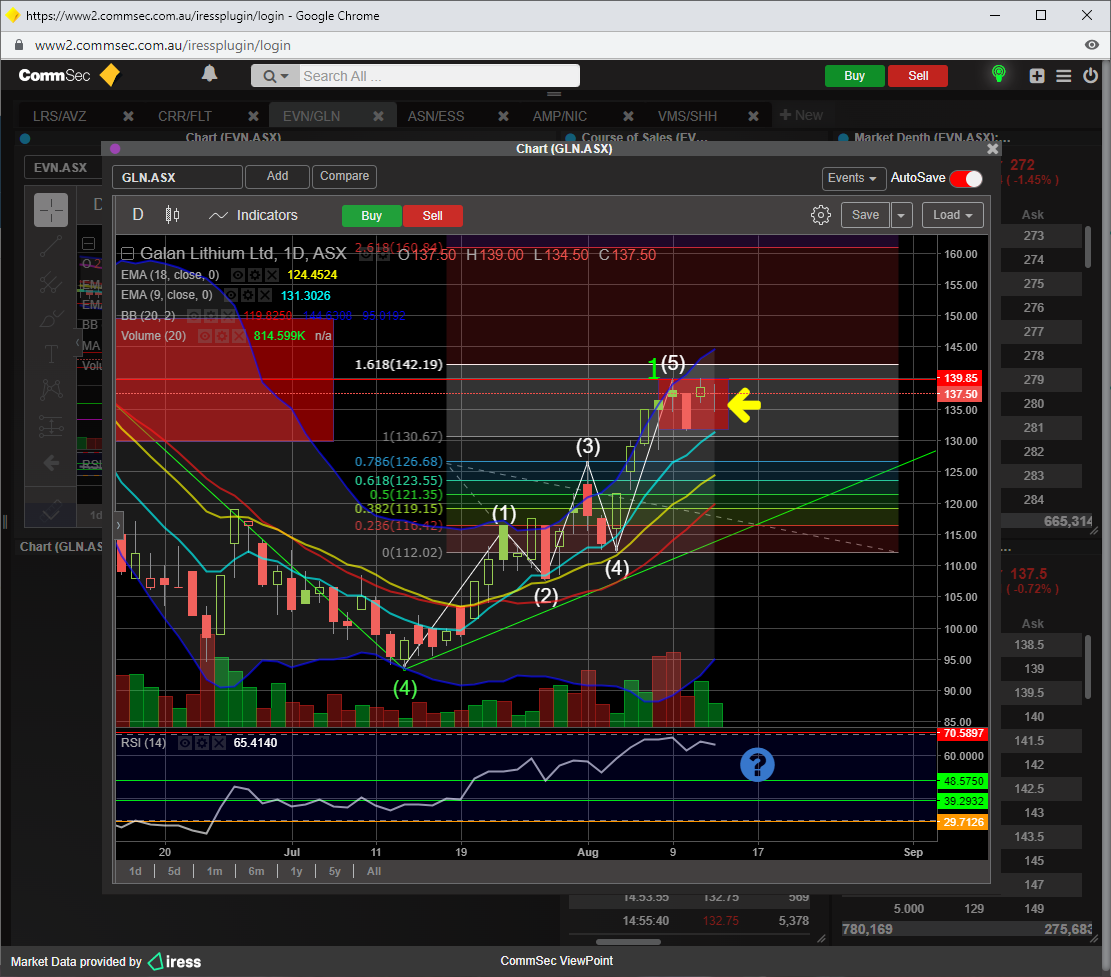Select the brush drawing tool
The image size is (1111, 977).
click(51, 318)
